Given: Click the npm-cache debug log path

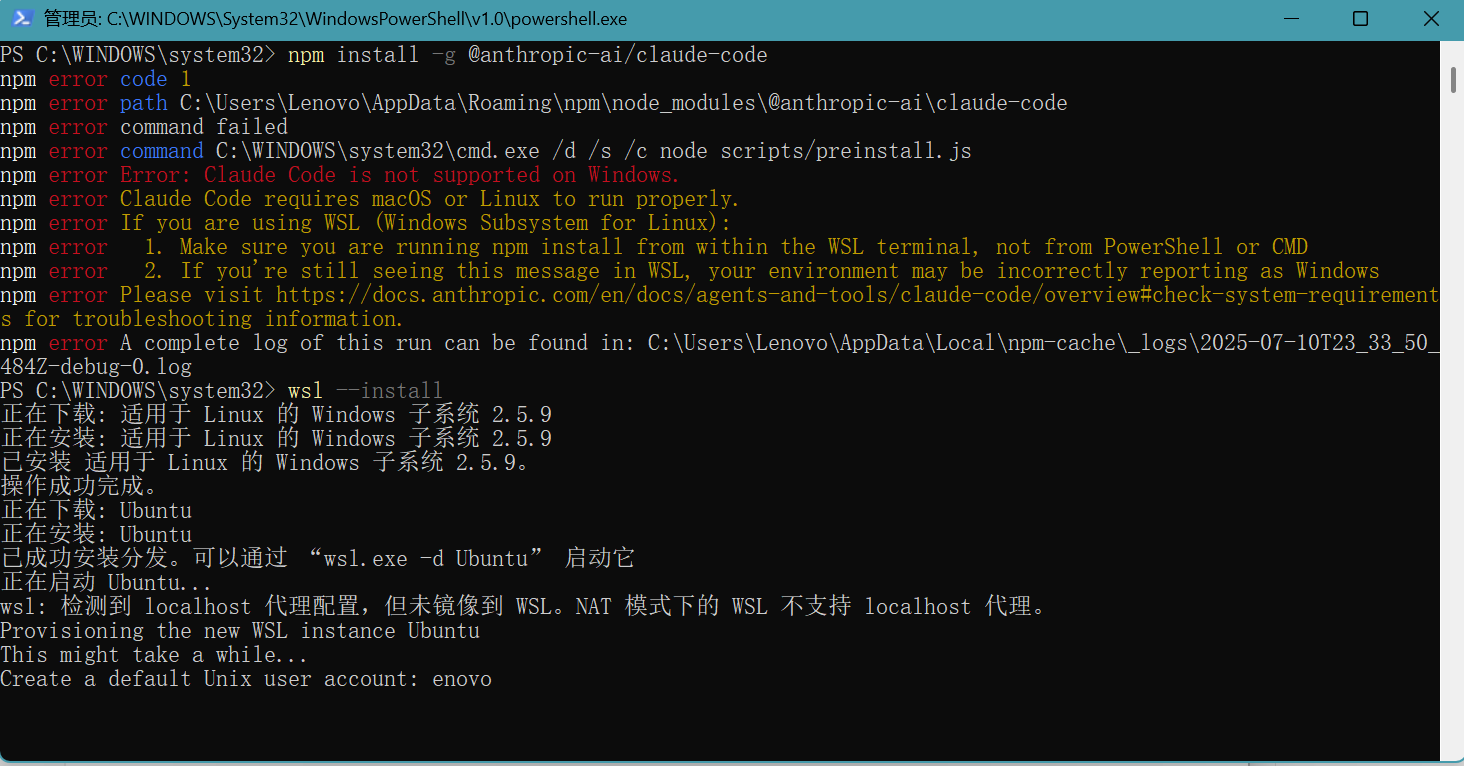Looking at the screenshot, I should pos(1042,343).
